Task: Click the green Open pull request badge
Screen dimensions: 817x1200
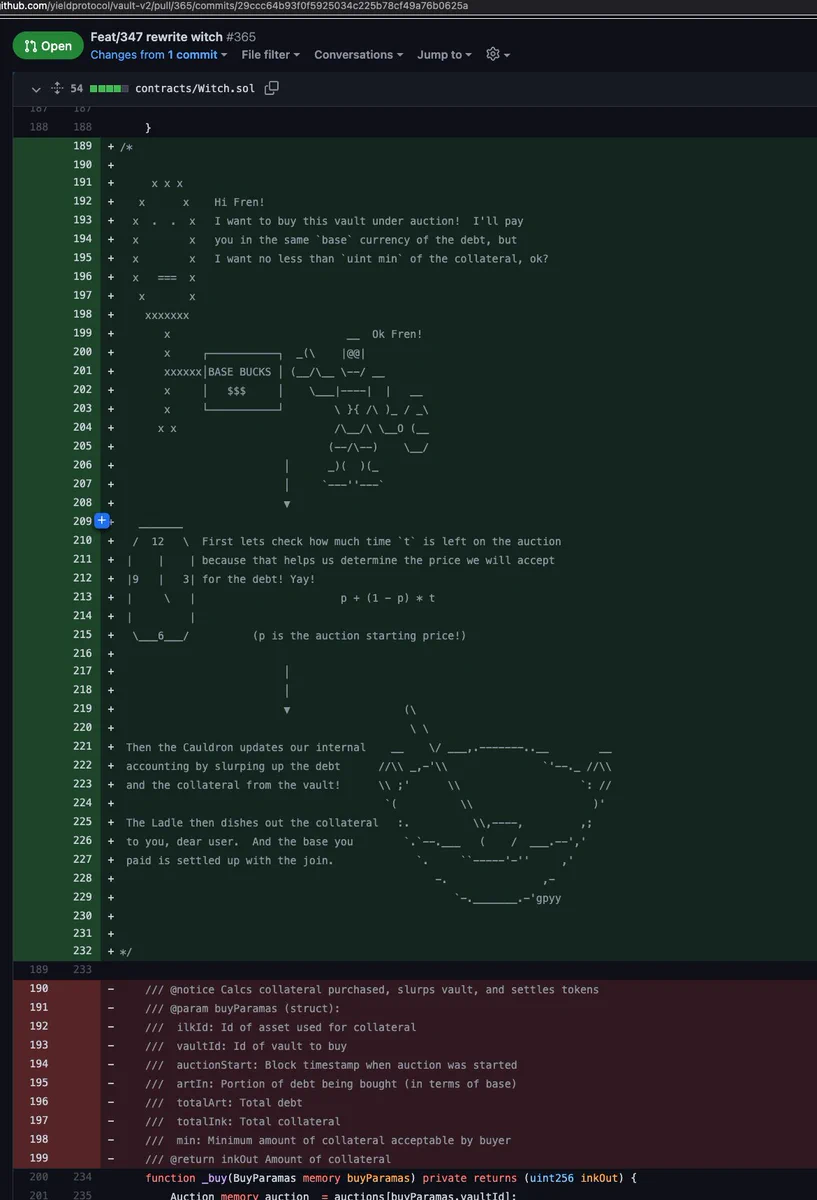Action: click(48, 46)
